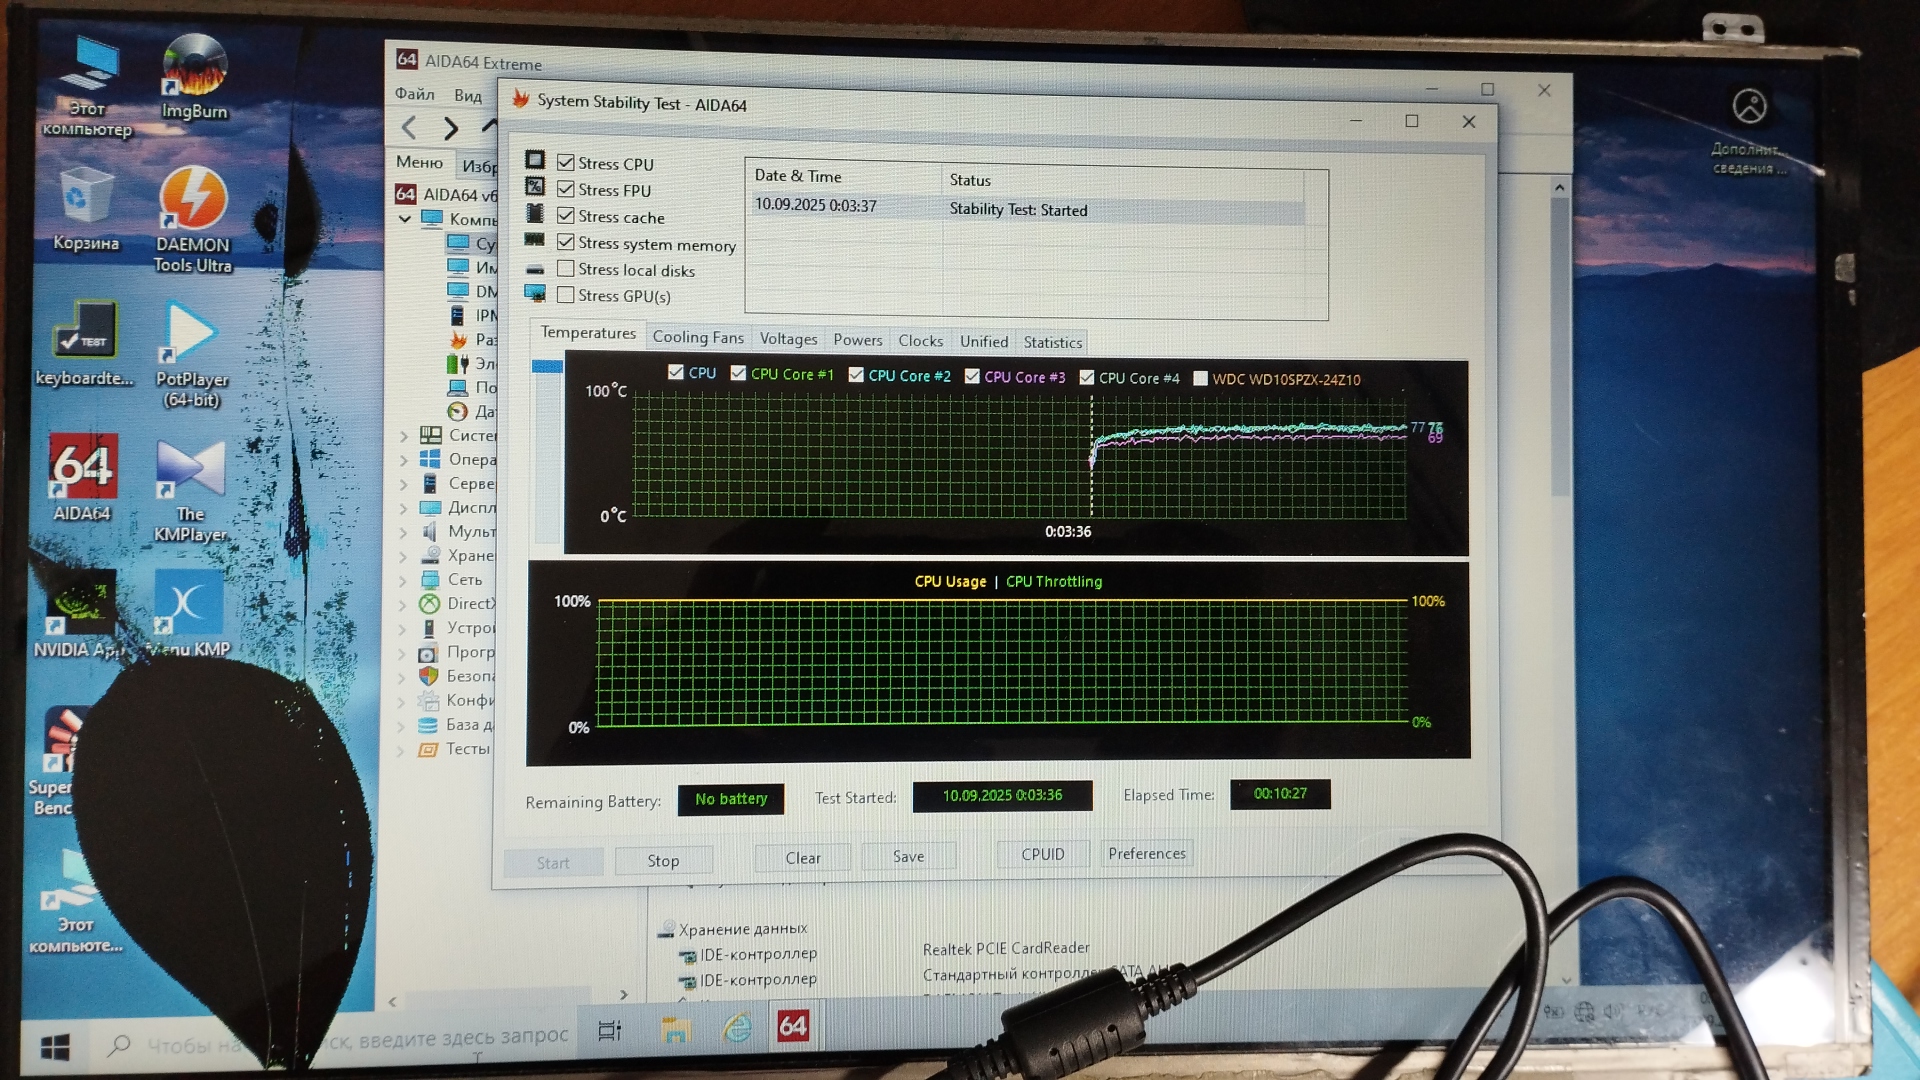The height and width of the screenshot is (1080, 1920).
Task: Click the Preferences button
Action: point(1147,853)
